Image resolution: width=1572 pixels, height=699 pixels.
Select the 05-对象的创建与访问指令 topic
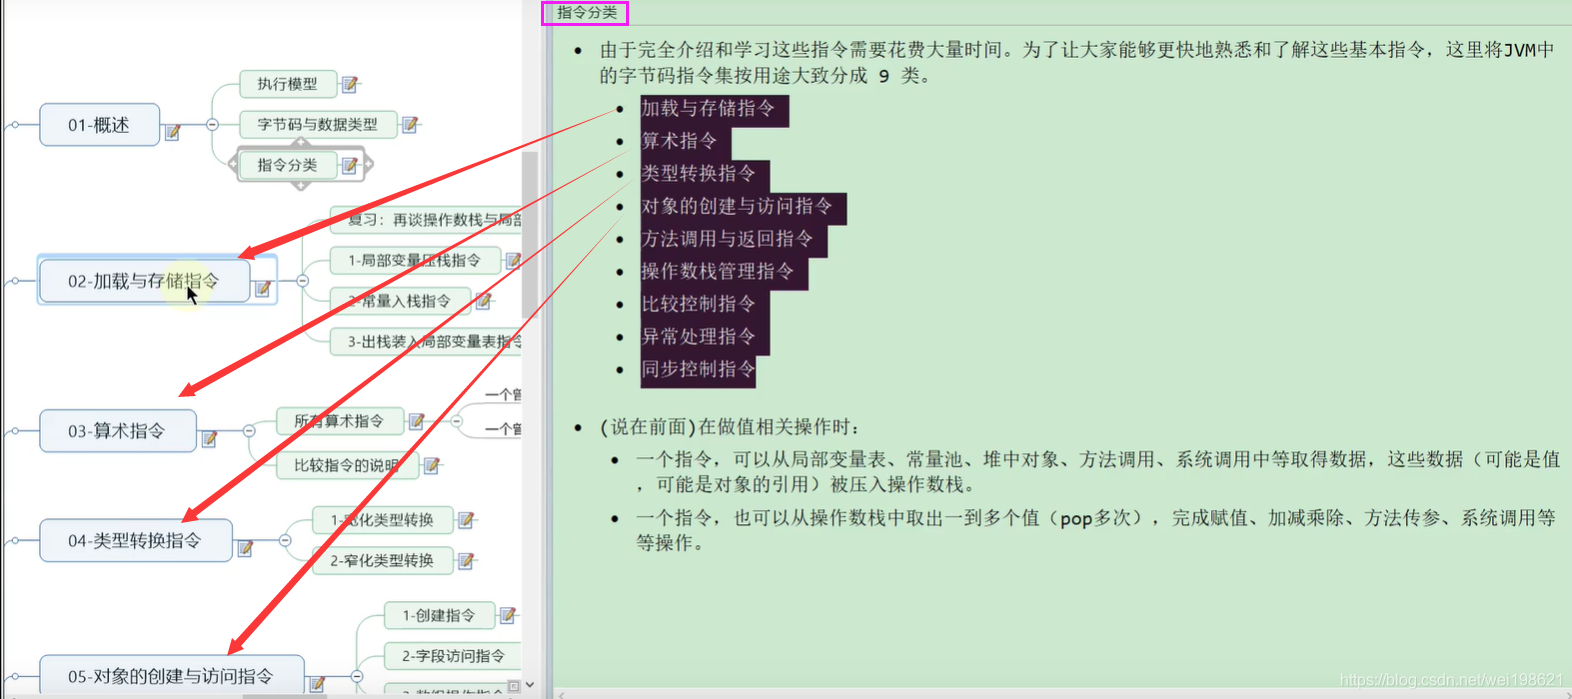point(171,676)
